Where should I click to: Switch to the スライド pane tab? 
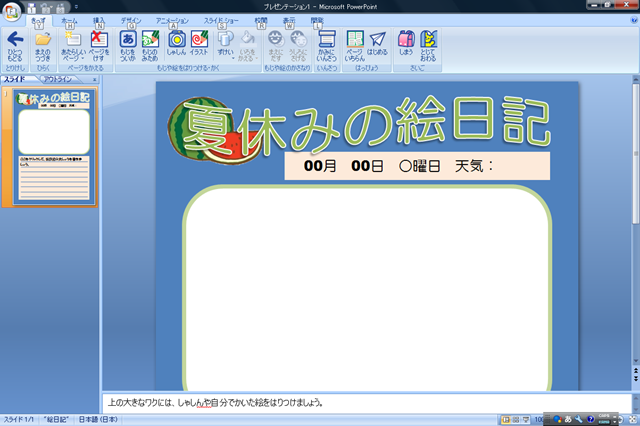(x=15, y=79)
